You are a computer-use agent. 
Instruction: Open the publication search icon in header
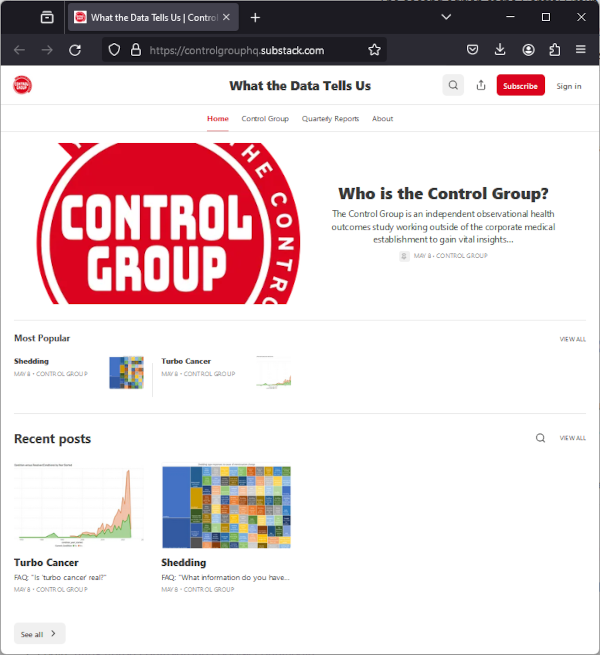click(453, 85)
